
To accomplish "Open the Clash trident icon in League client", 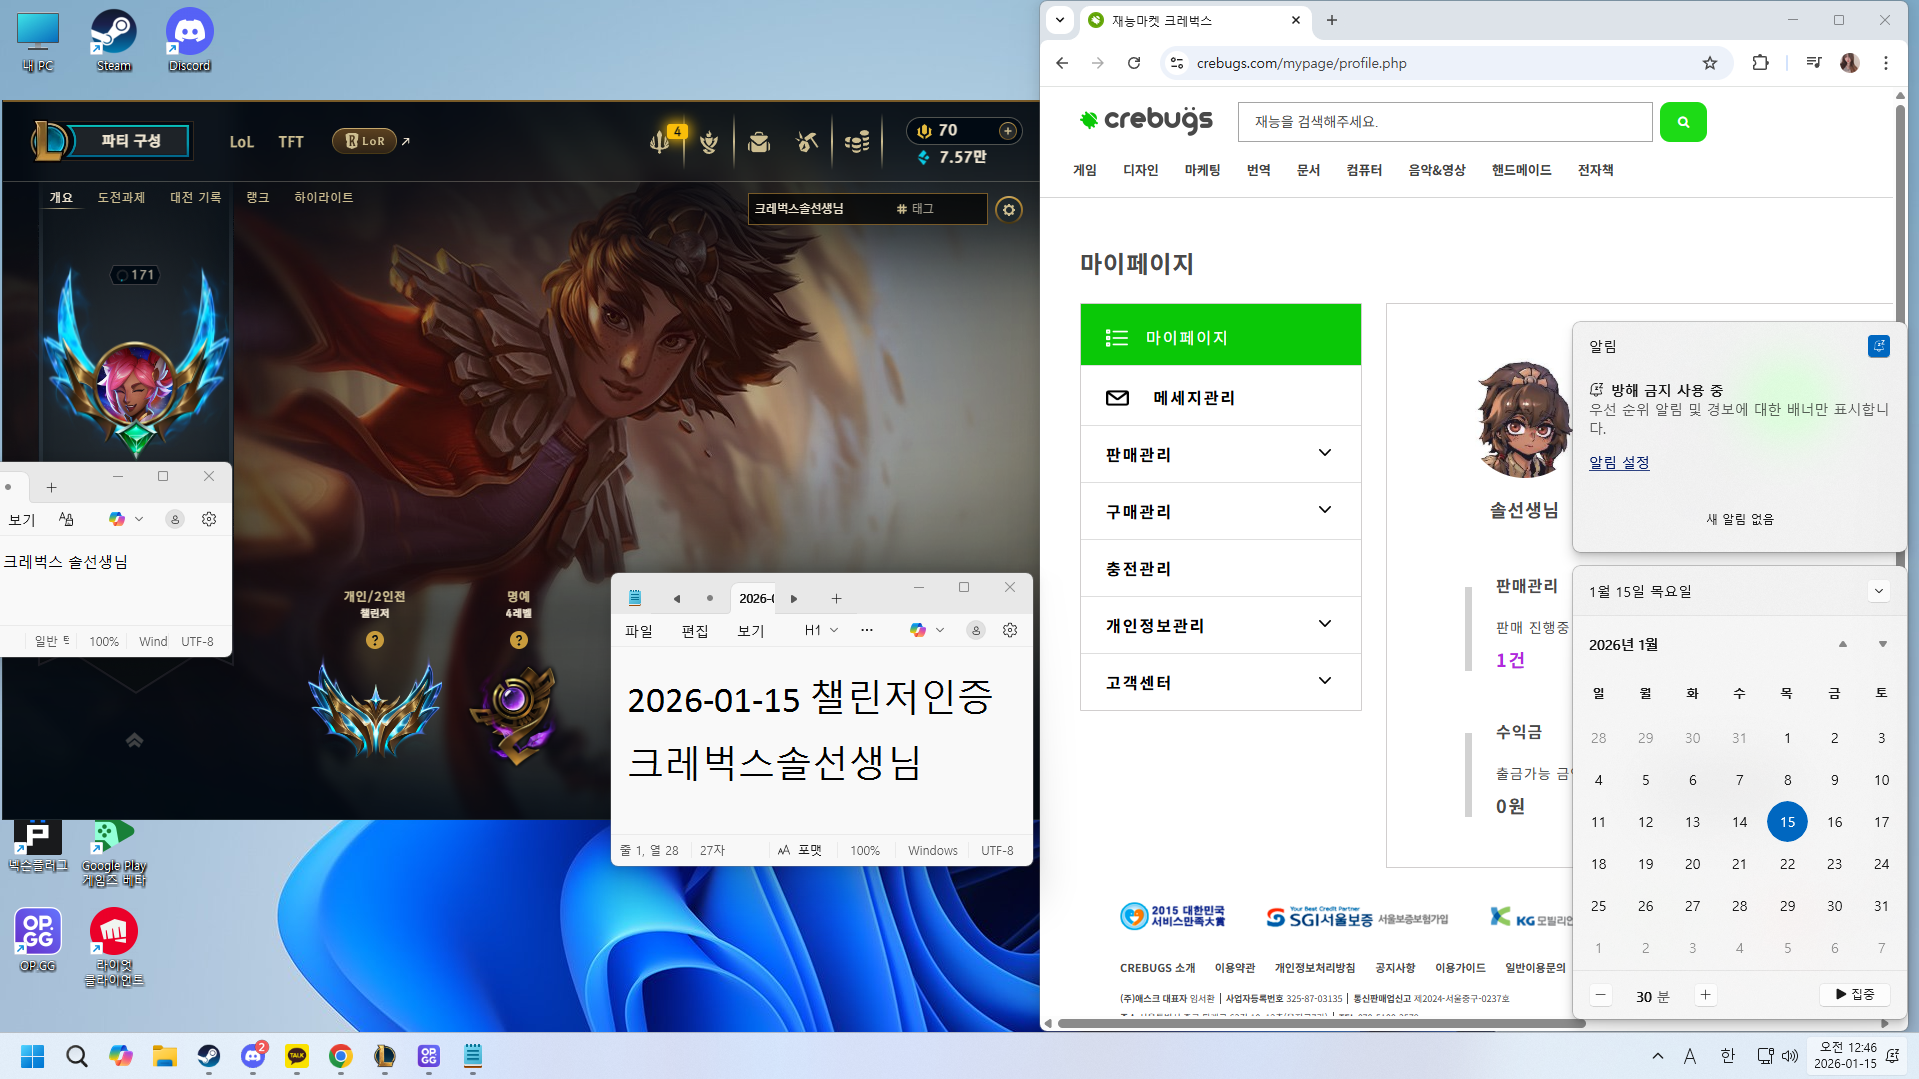I will [x=660, y=142].
